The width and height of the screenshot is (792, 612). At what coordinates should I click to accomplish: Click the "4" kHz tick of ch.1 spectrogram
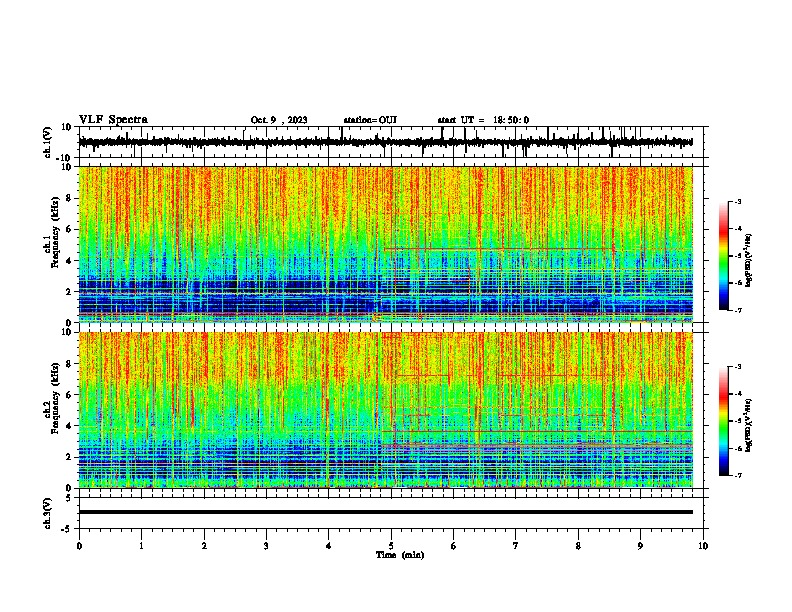point(70,261)
